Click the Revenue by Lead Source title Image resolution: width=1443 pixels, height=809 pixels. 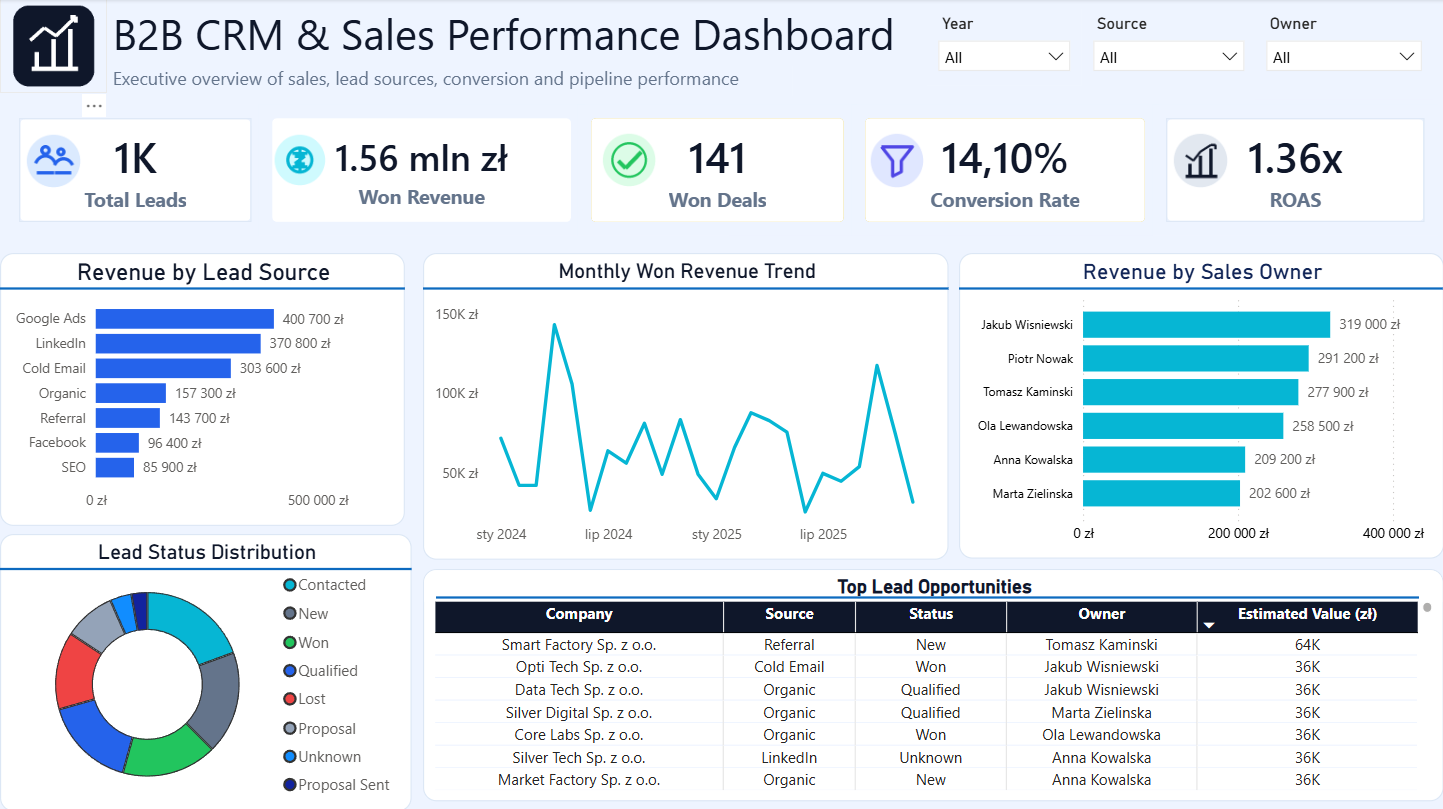(x=203, y=272)
